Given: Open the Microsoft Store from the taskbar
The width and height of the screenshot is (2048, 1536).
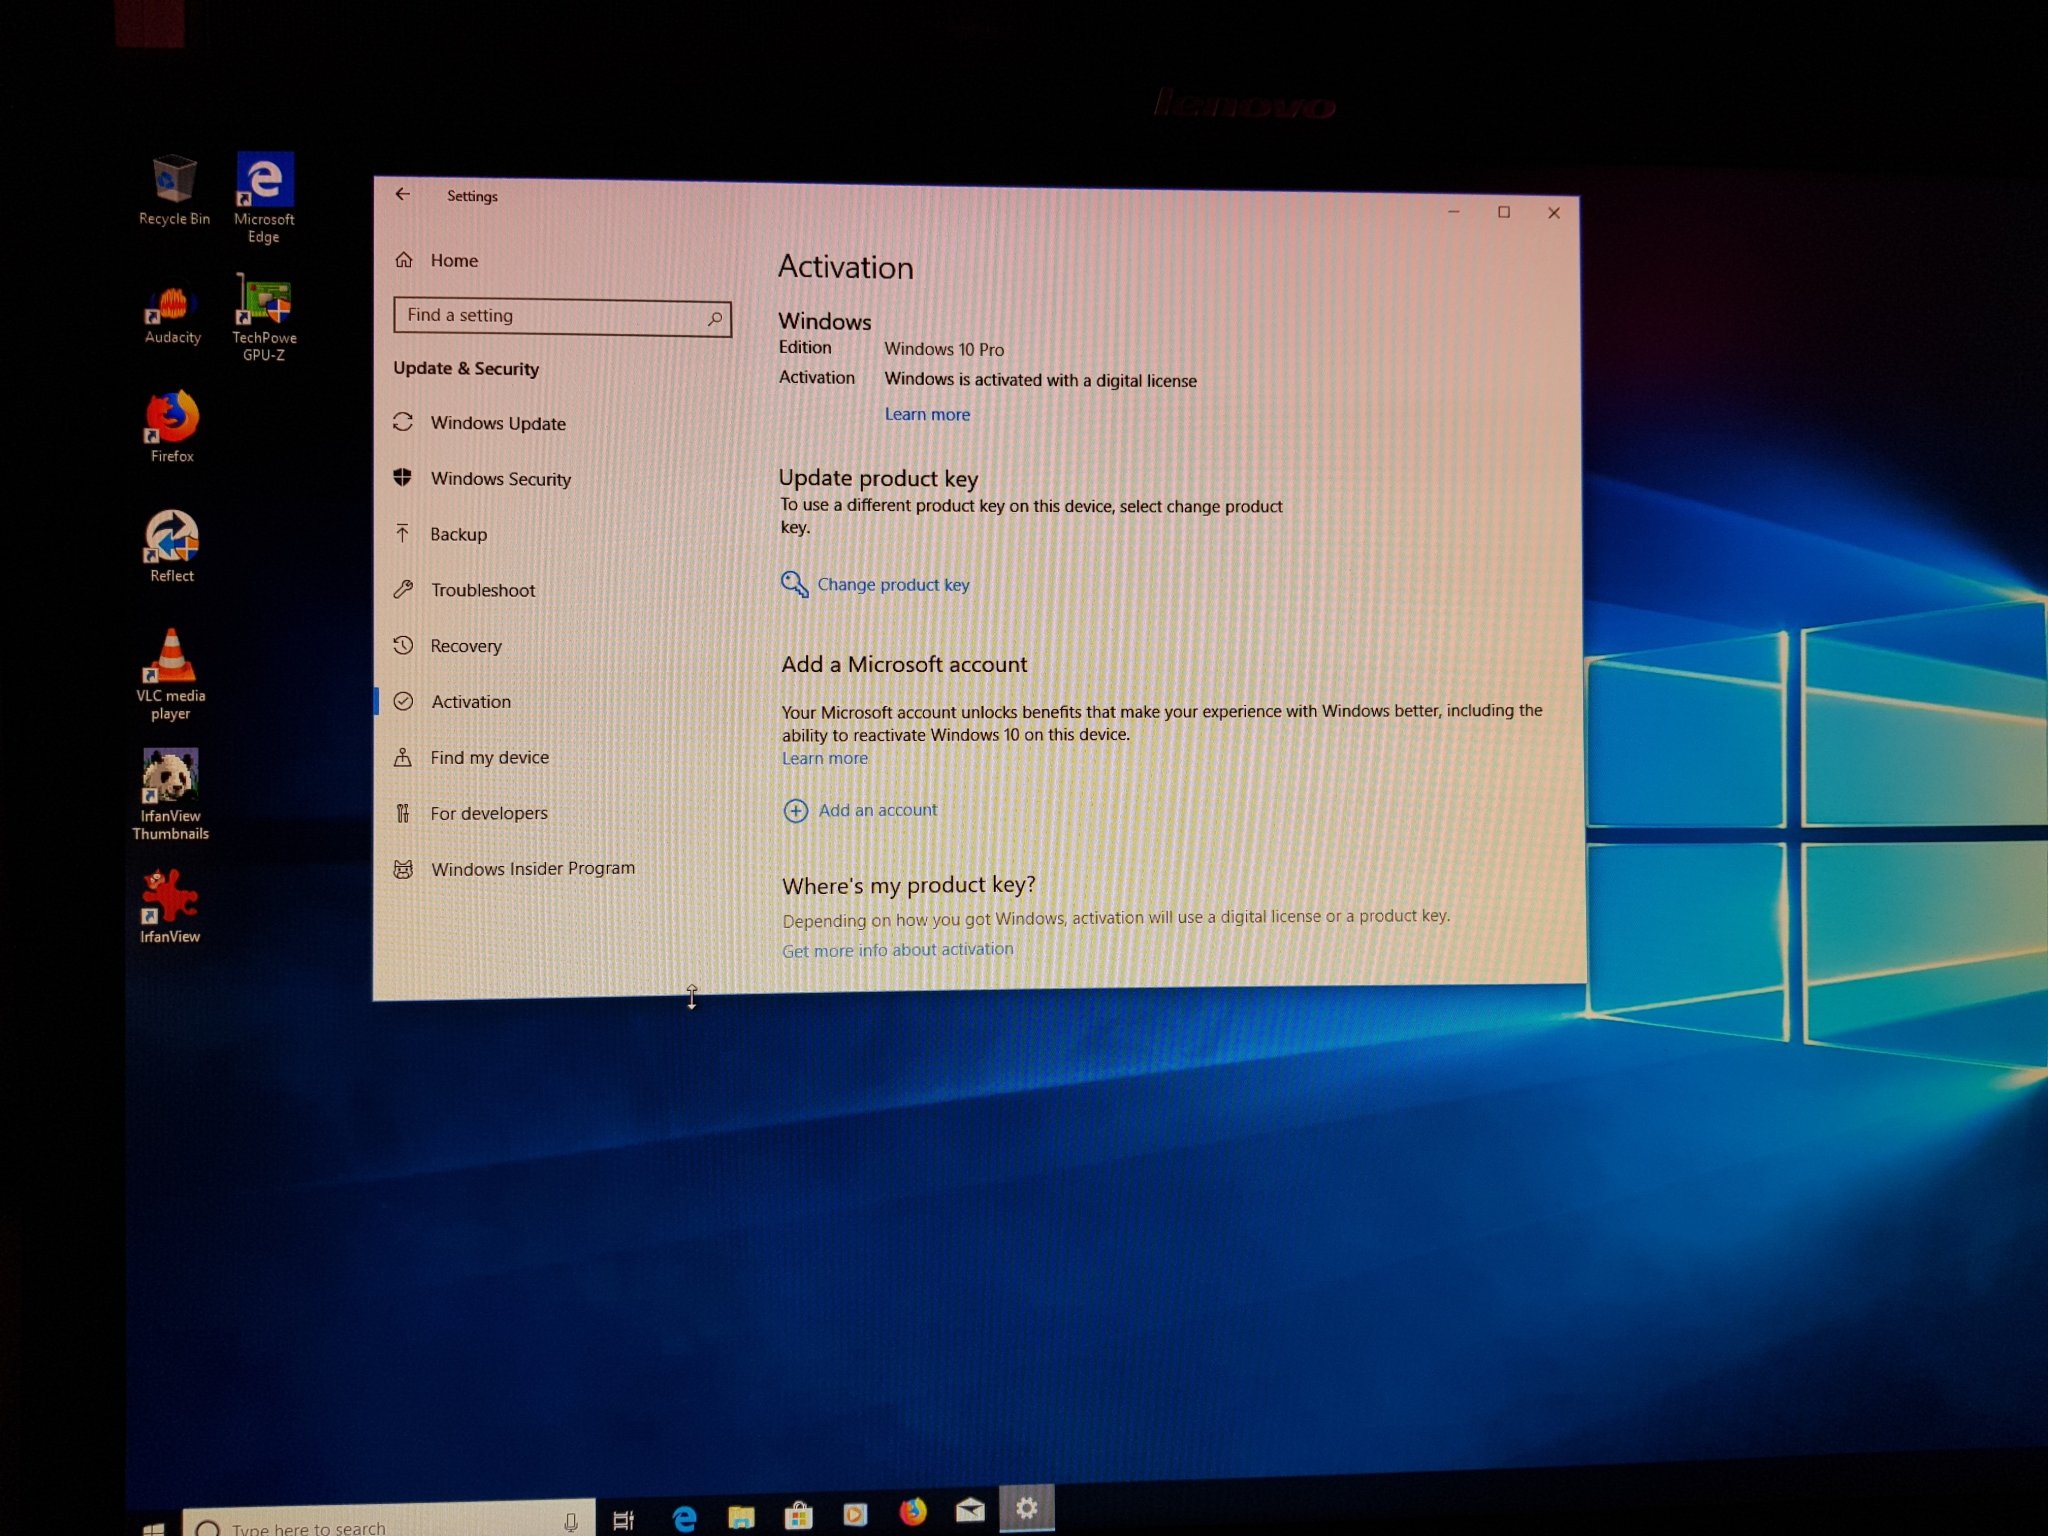Looking at the screenshot, I should (798, 1516).
